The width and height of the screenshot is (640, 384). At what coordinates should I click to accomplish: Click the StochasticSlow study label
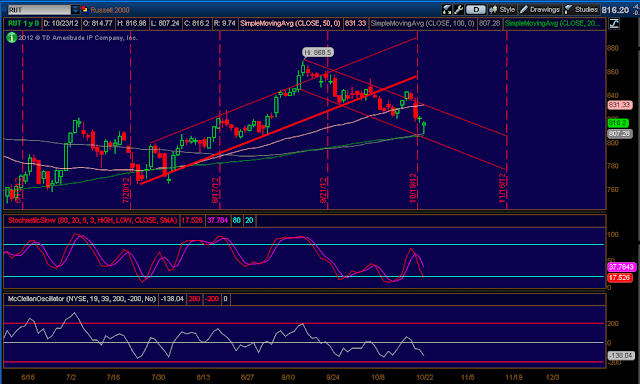pos(92,220)
